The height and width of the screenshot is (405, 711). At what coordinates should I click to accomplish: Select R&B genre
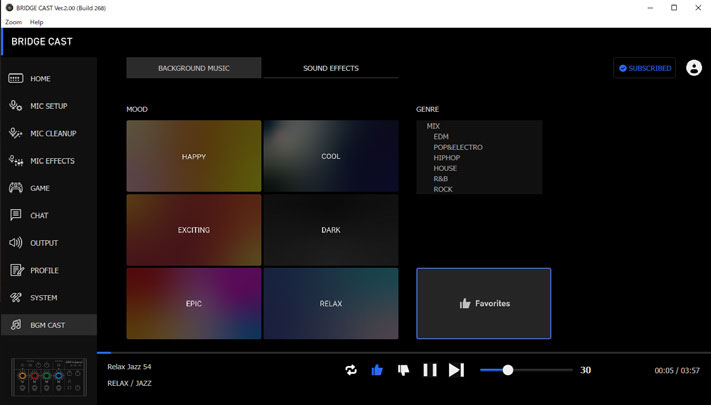click(441, 178)
